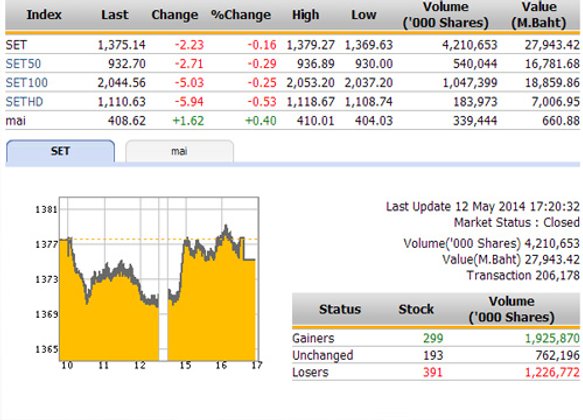Select mai value 660.88
The width and height of the screenshot is (583, 420).
click(x=561, y=121)
